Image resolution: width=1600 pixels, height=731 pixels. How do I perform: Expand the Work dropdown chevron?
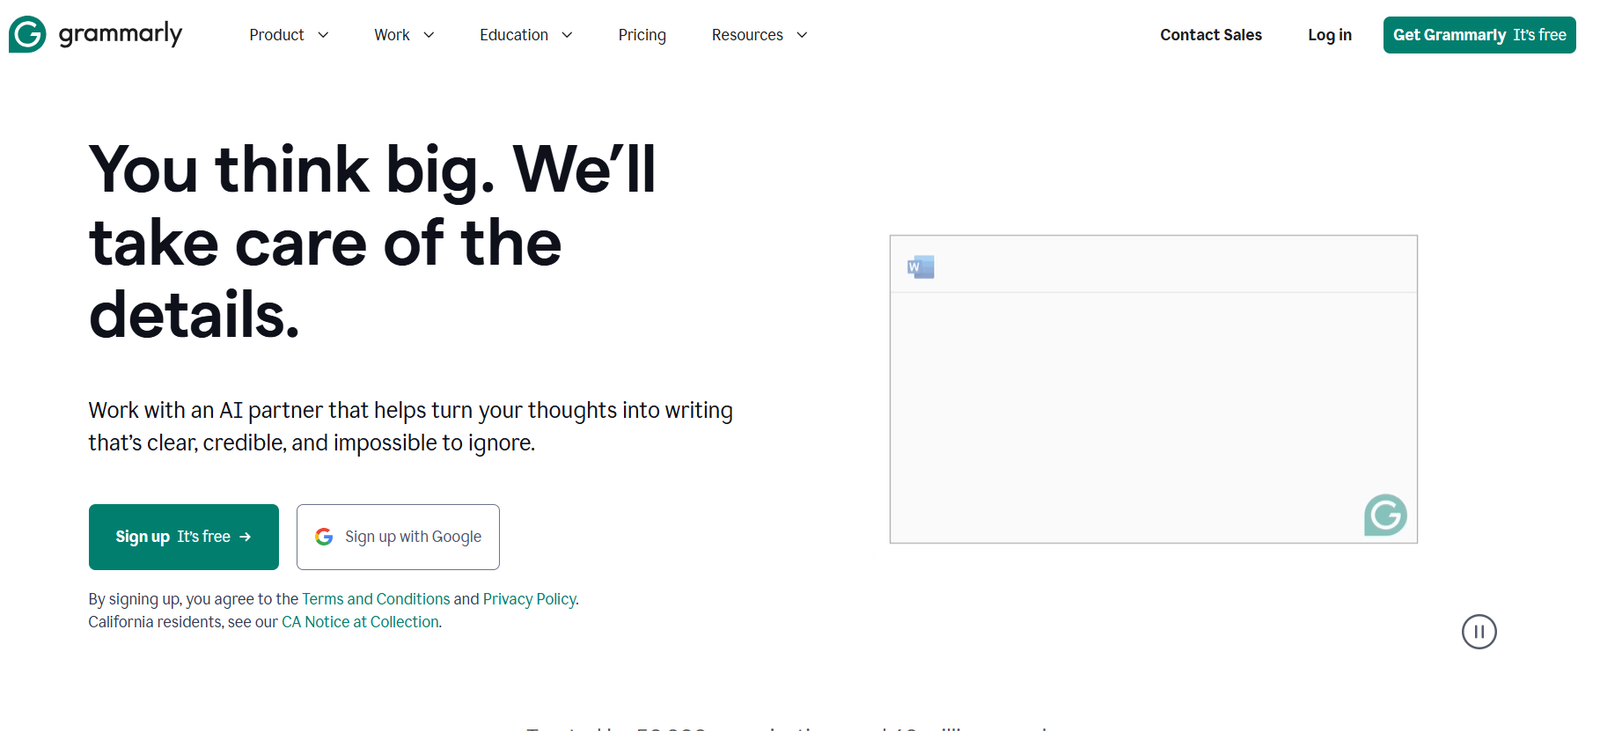[429, 35]
